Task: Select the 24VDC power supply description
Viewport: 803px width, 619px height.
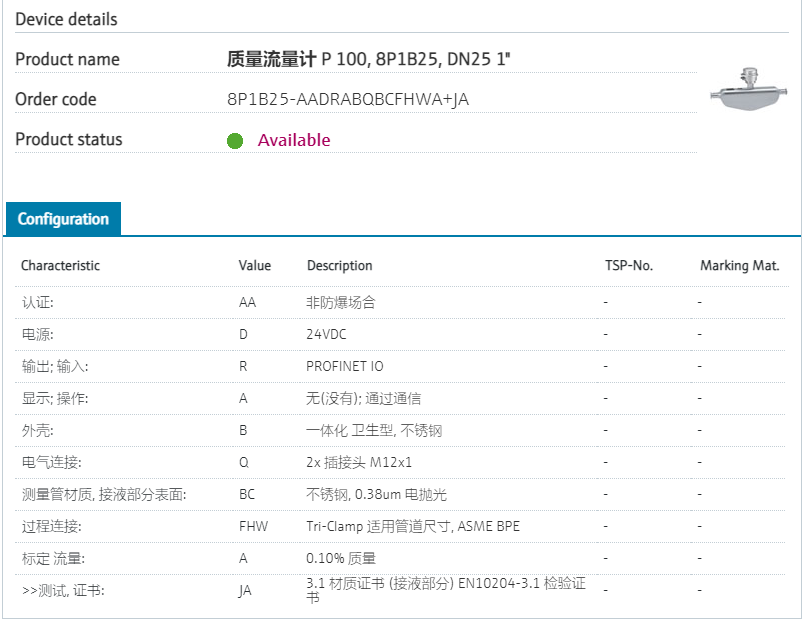Action: (326, 334)
